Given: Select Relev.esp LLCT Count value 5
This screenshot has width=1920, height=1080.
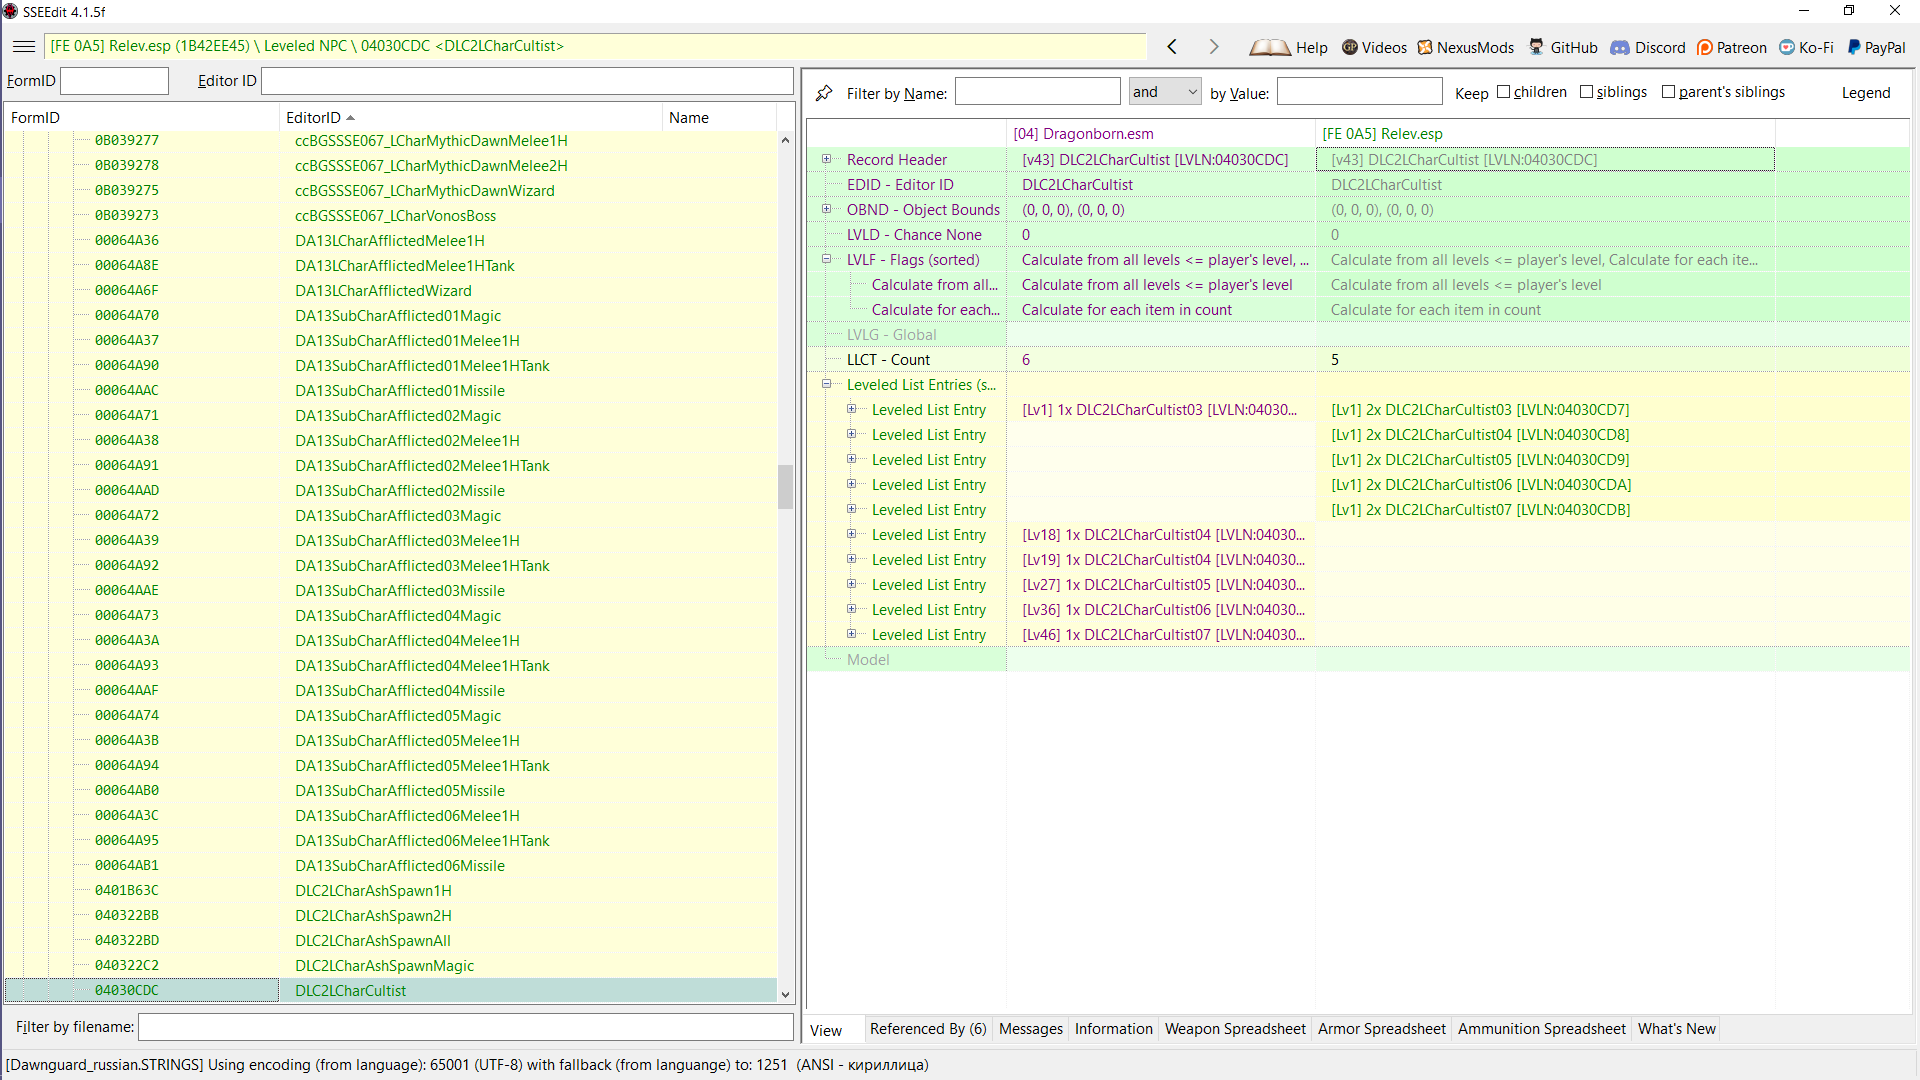Looking at the screenshot, I should 1545,360.
